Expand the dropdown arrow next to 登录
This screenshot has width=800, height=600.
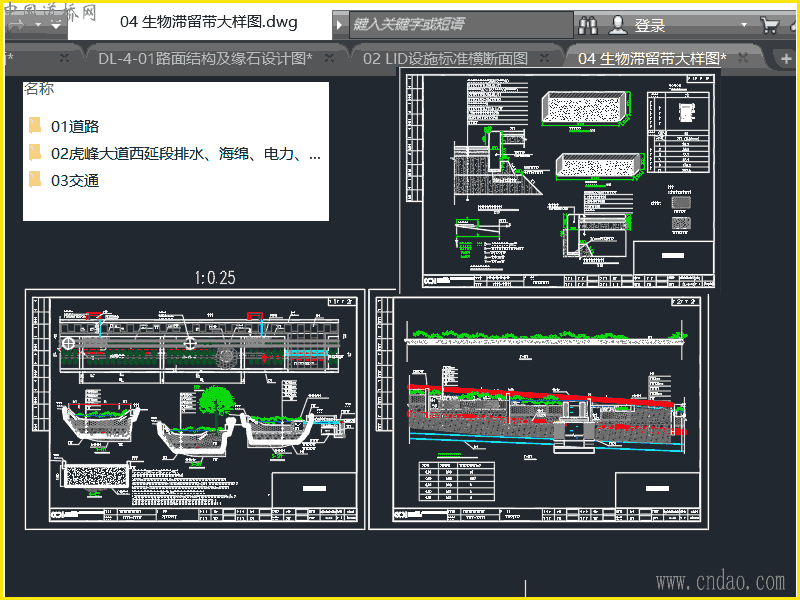(x=744, y=24)
